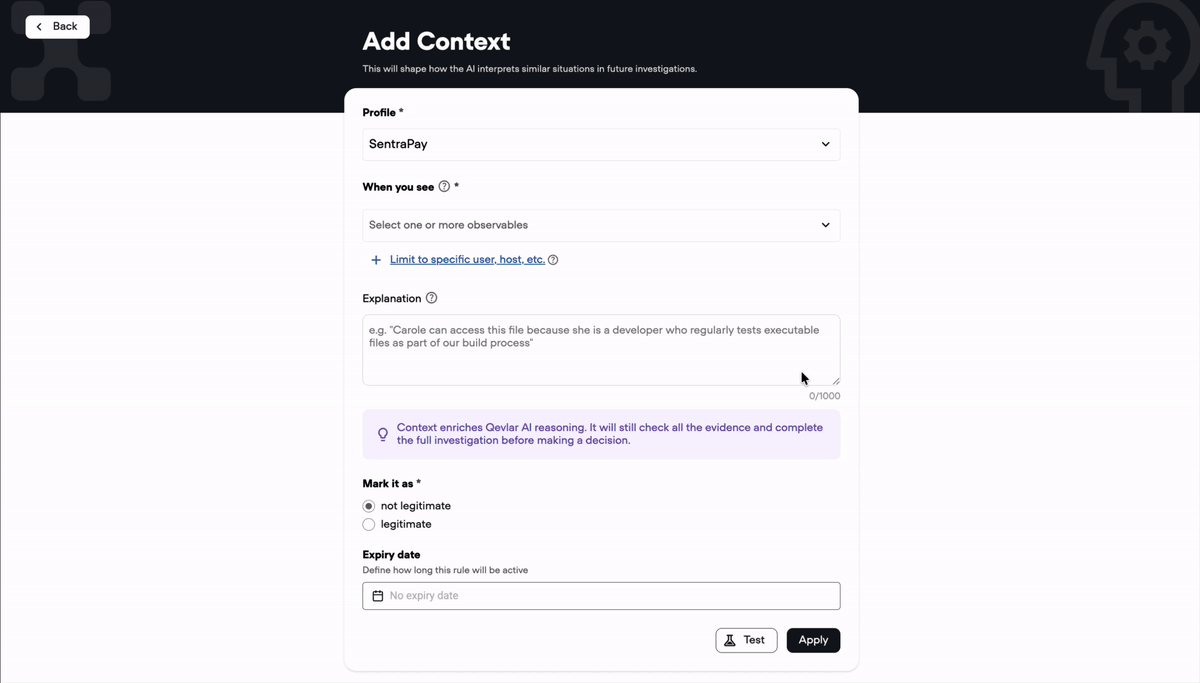This screenshot has width=1200, height=683.
Task: Click the Test button
Action: 746,640
